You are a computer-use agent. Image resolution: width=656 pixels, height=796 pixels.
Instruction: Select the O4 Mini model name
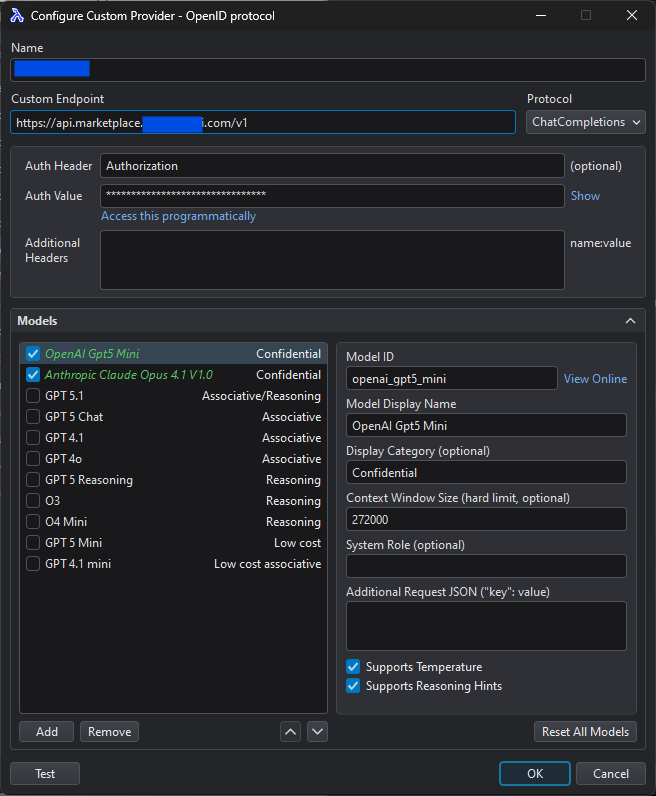tap(66, 521)
